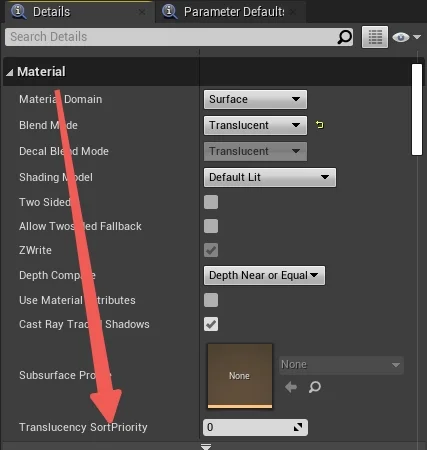427x450 pixels.
Task: Toggle the Allow Twosided Fallback checkbox
Action: [211, 226]
